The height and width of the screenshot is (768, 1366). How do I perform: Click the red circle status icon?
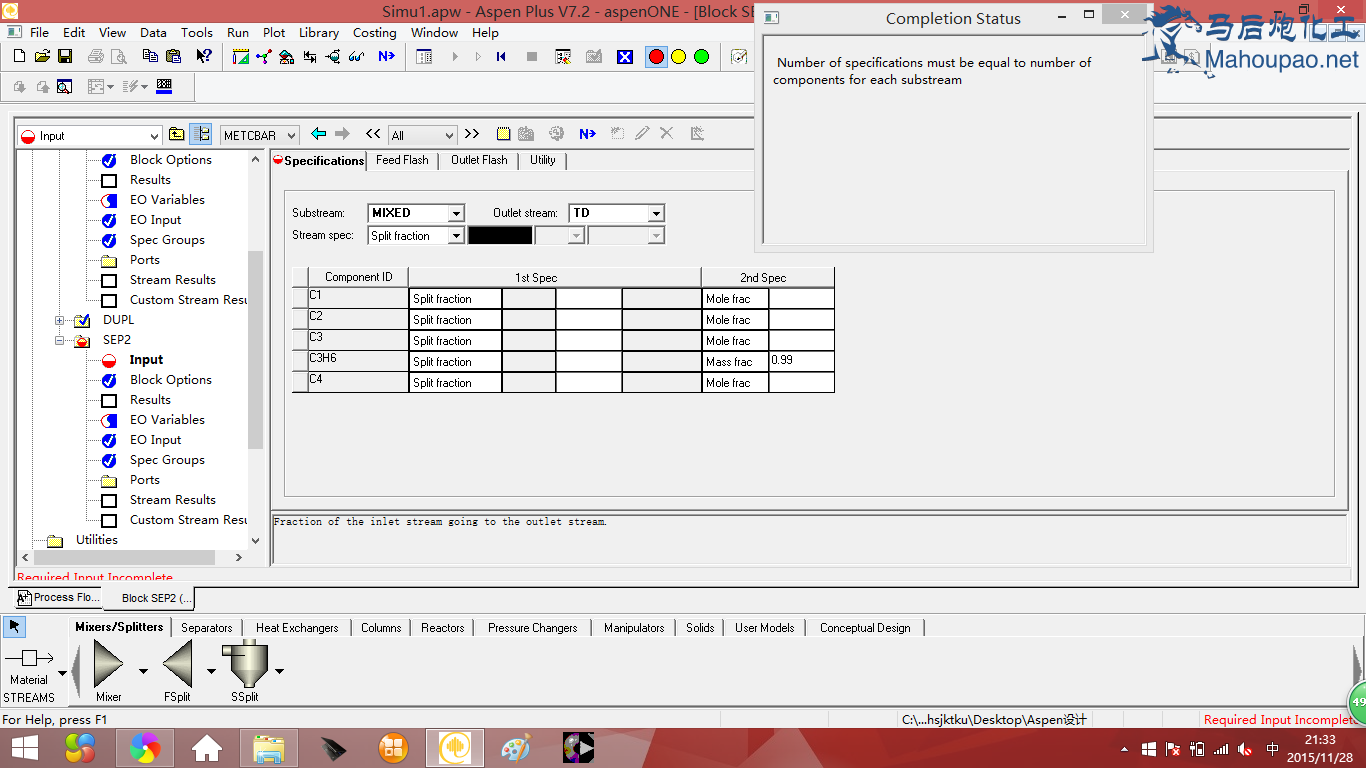point(656,57)
